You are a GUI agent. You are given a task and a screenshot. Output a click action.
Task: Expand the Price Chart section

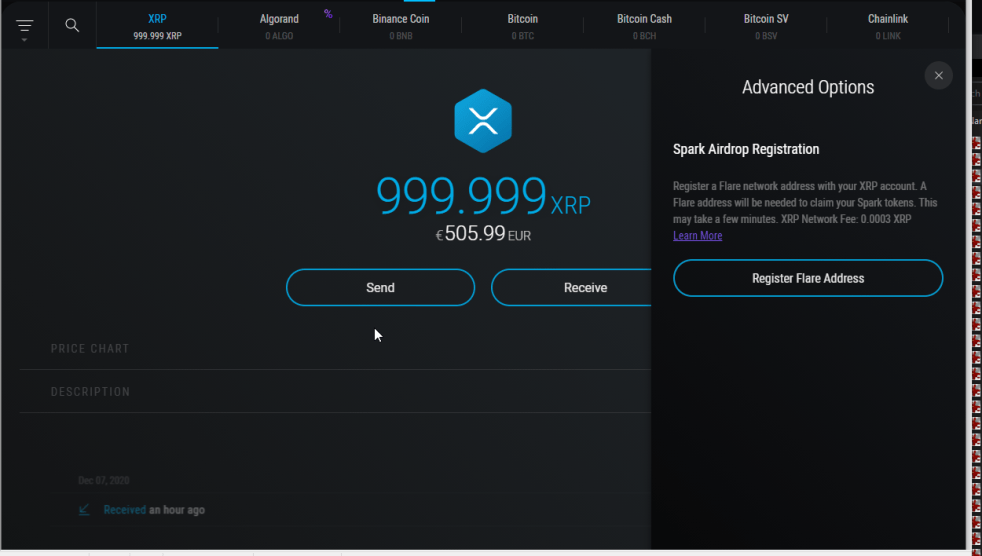tap(90, 349)
